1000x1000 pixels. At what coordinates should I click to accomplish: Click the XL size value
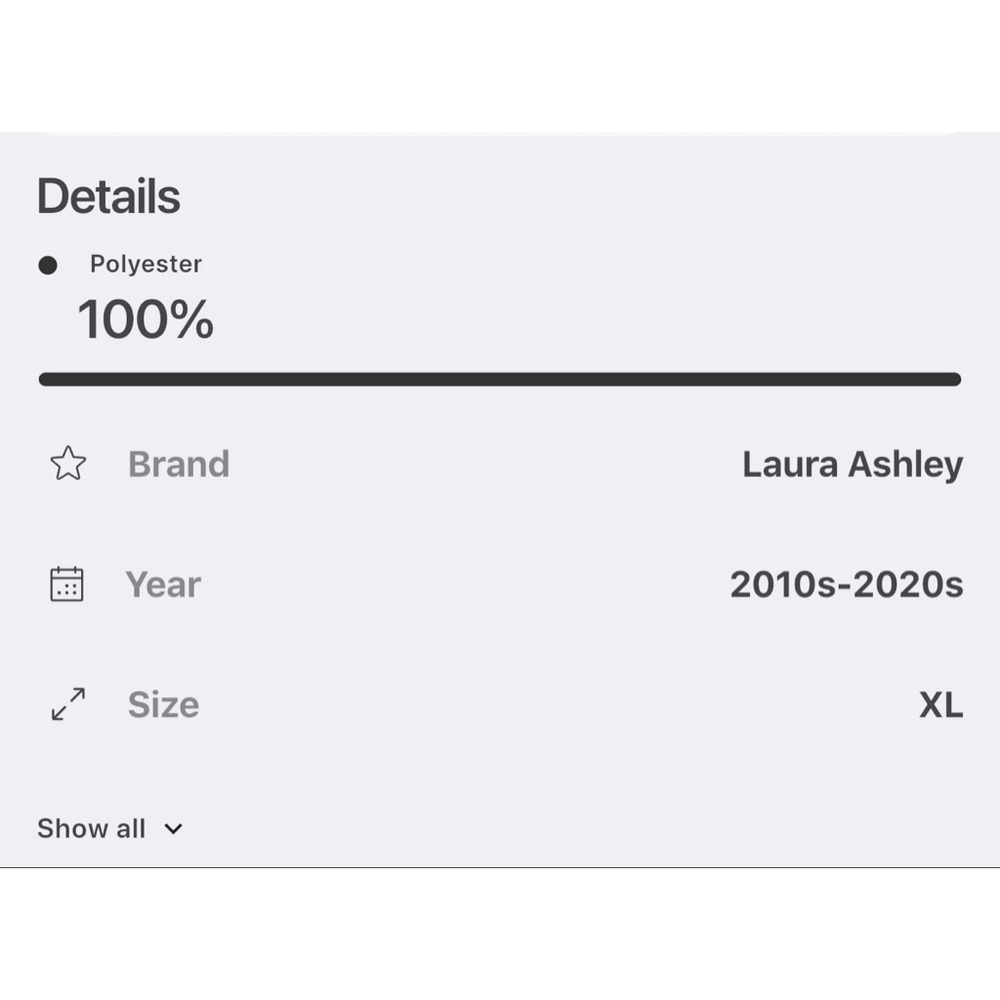[940, 705]
